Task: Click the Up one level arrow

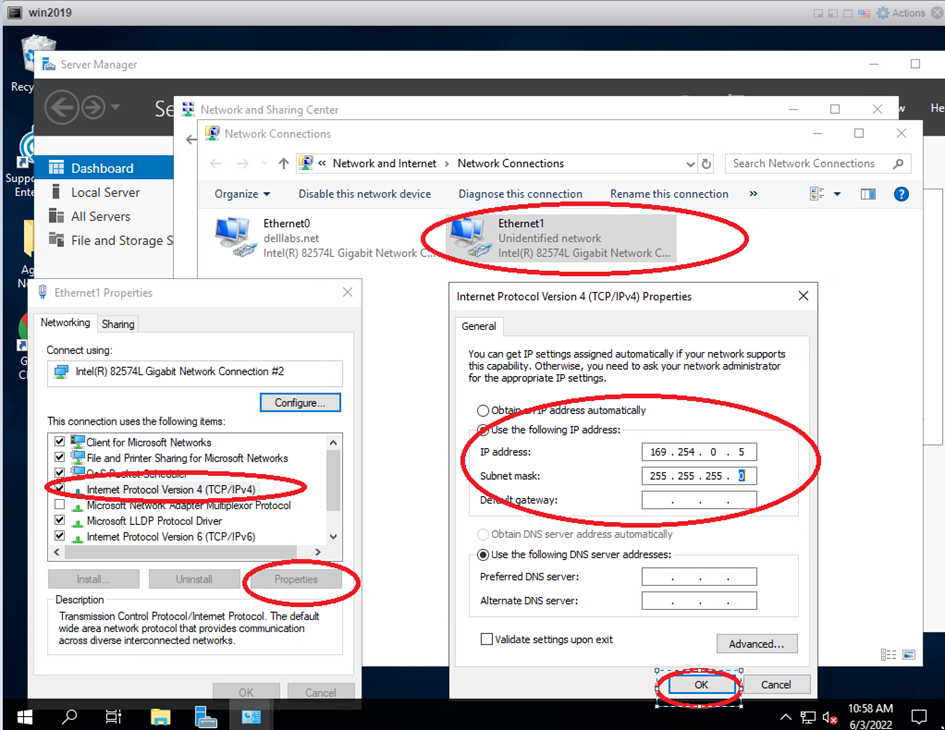Action: [284, 164]
